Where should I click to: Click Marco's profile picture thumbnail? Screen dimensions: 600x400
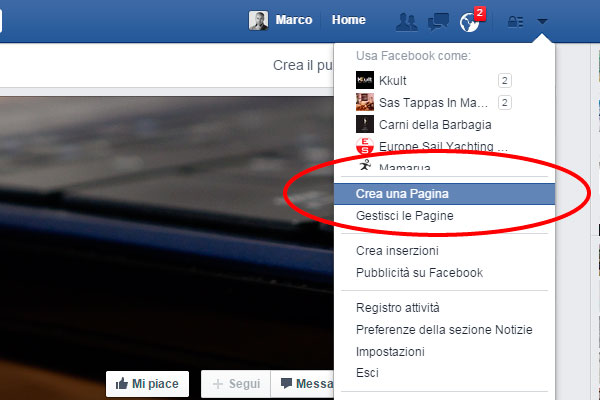pyautogui.click(x=258, y=20)
